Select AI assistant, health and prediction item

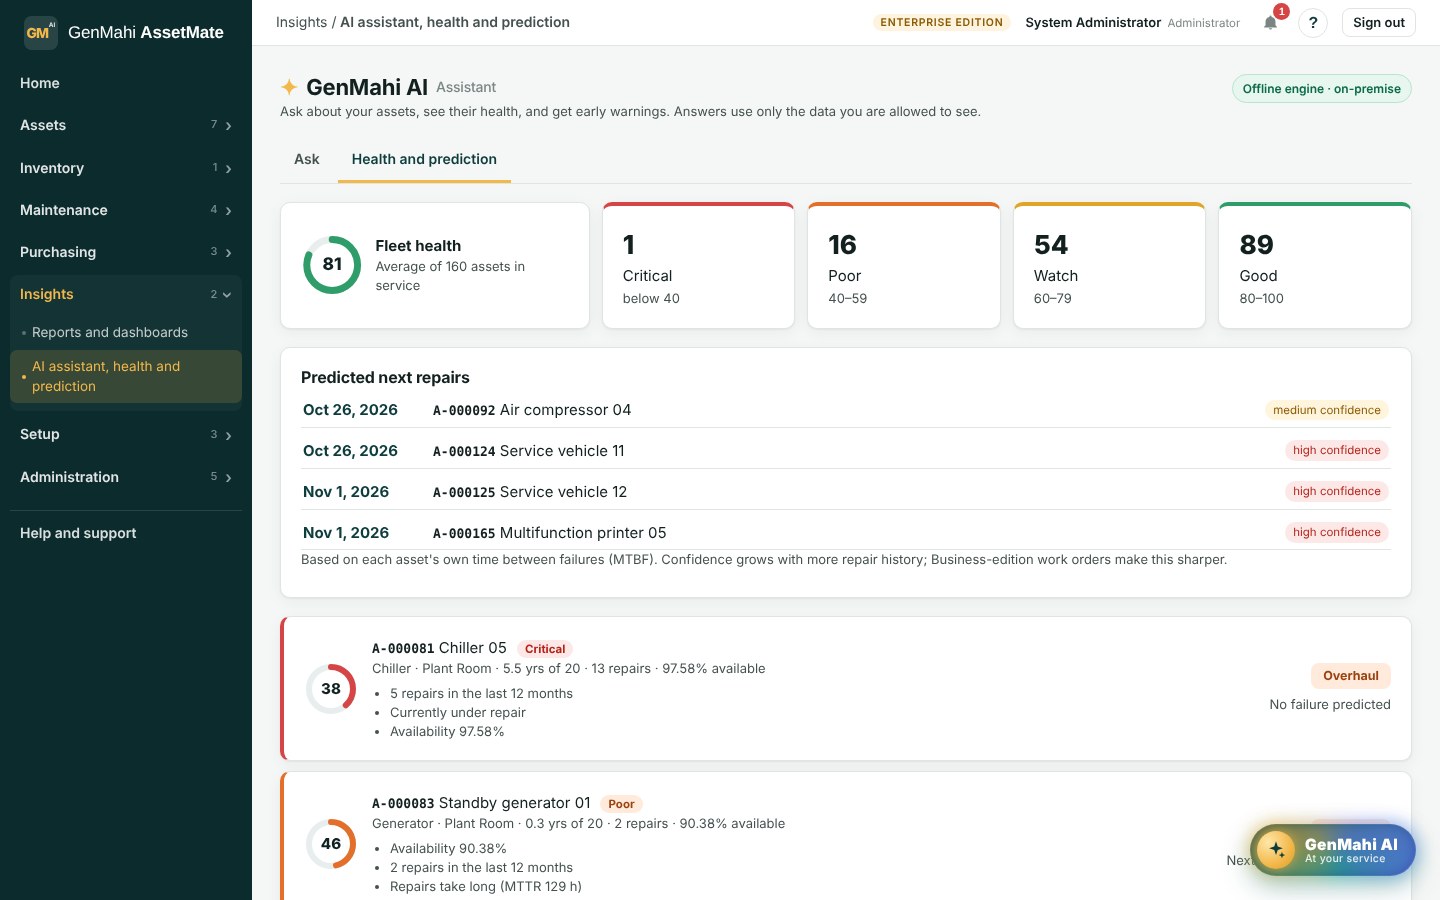[x=126, y=376]
